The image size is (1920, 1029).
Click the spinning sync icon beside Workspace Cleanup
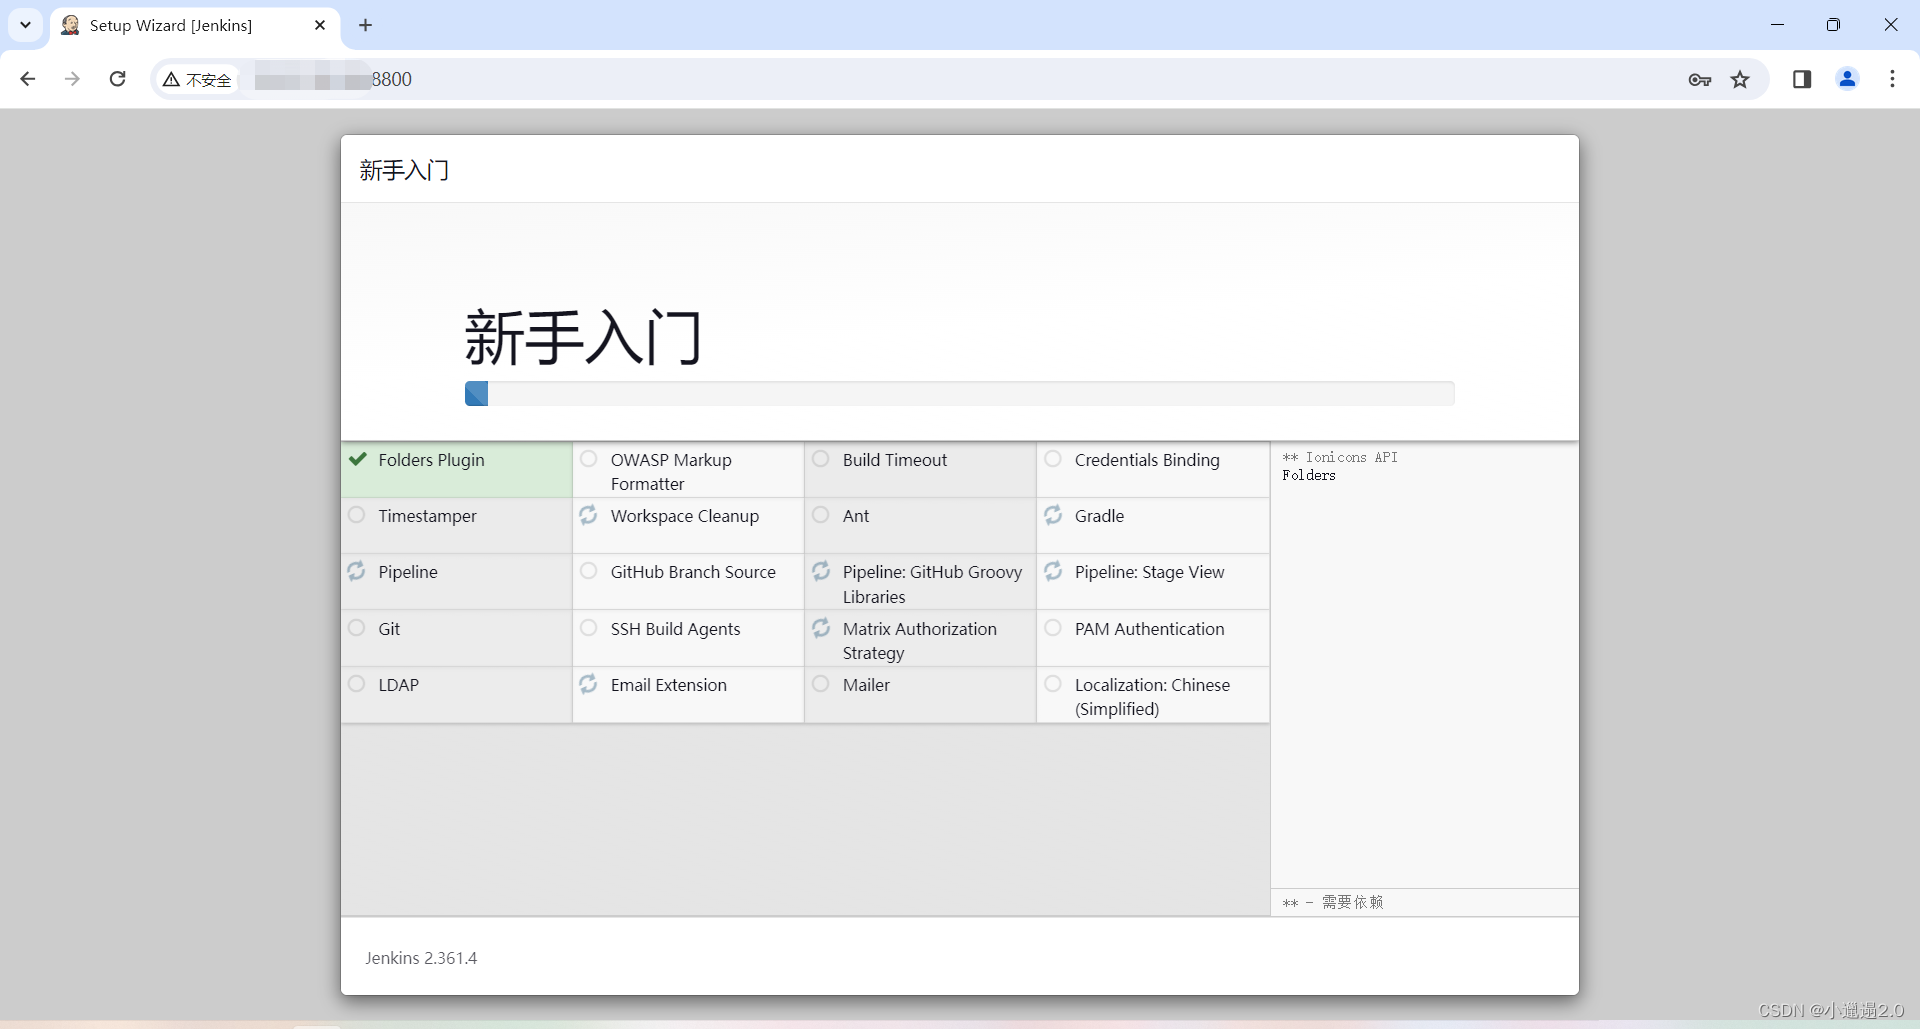pyautogui.click(x=588, y=515)
